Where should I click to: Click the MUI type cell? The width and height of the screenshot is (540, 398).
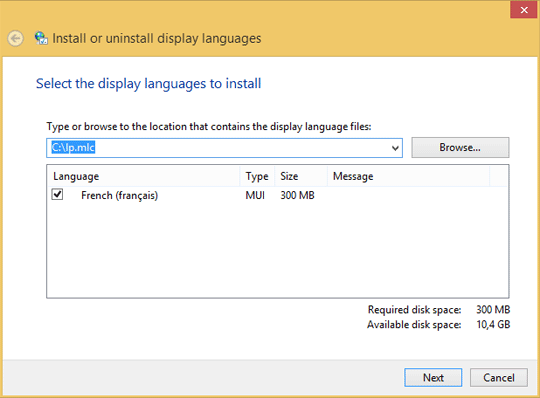(255, 196)
